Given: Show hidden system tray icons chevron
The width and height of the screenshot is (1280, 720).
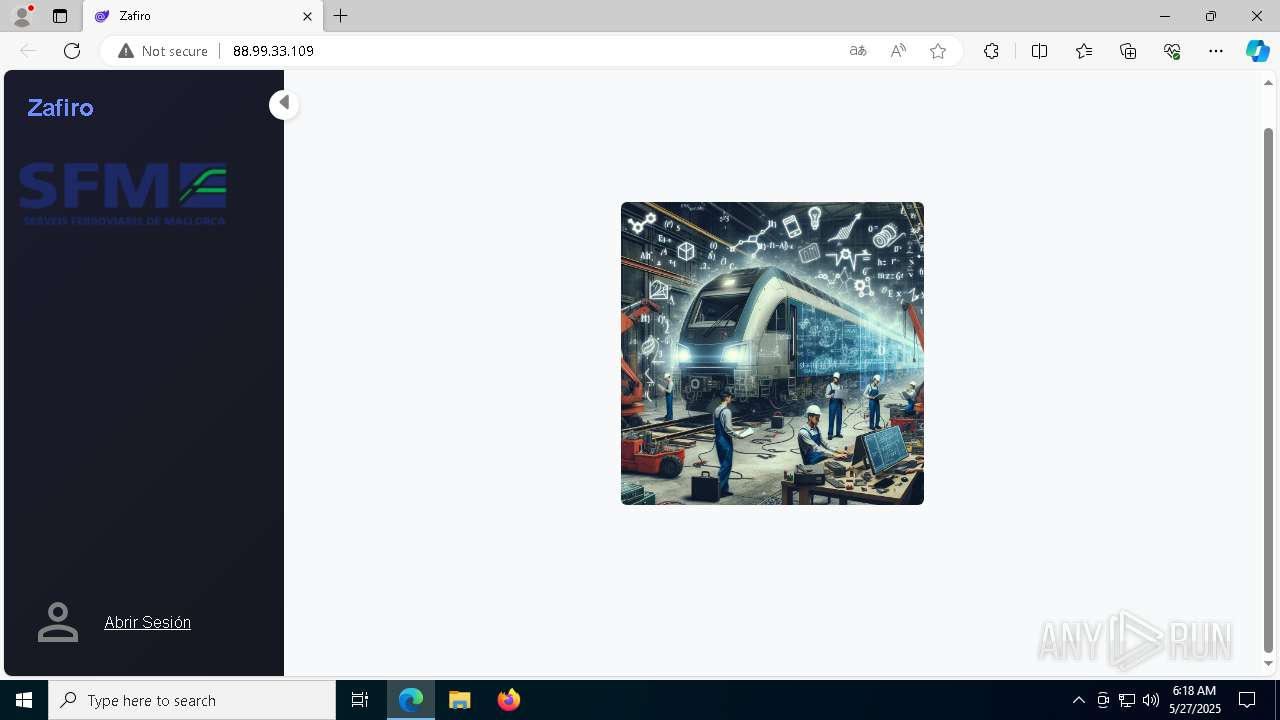Looking at the screenshot, I should [x=1078, y=700].
